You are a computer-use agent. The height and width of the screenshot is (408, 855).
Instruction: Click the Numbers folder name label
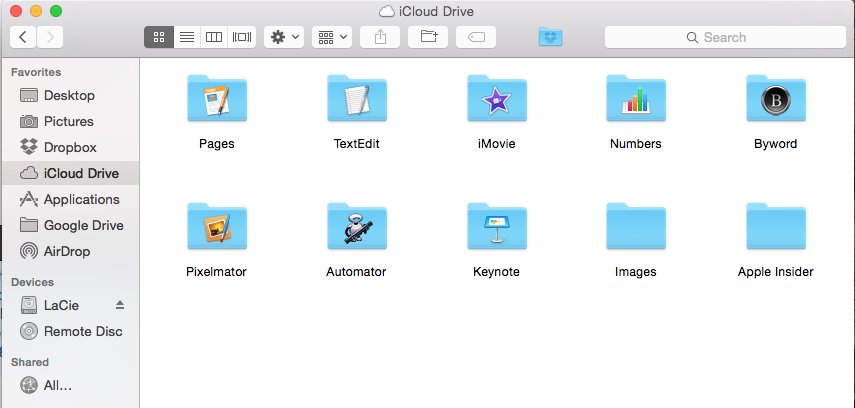(x=636, y=144)
